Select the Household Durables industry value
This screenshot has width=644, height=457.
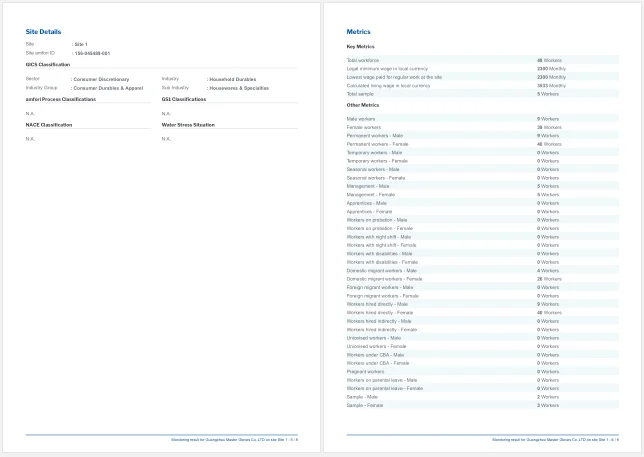pyautogui.click(x=232, y=79)
